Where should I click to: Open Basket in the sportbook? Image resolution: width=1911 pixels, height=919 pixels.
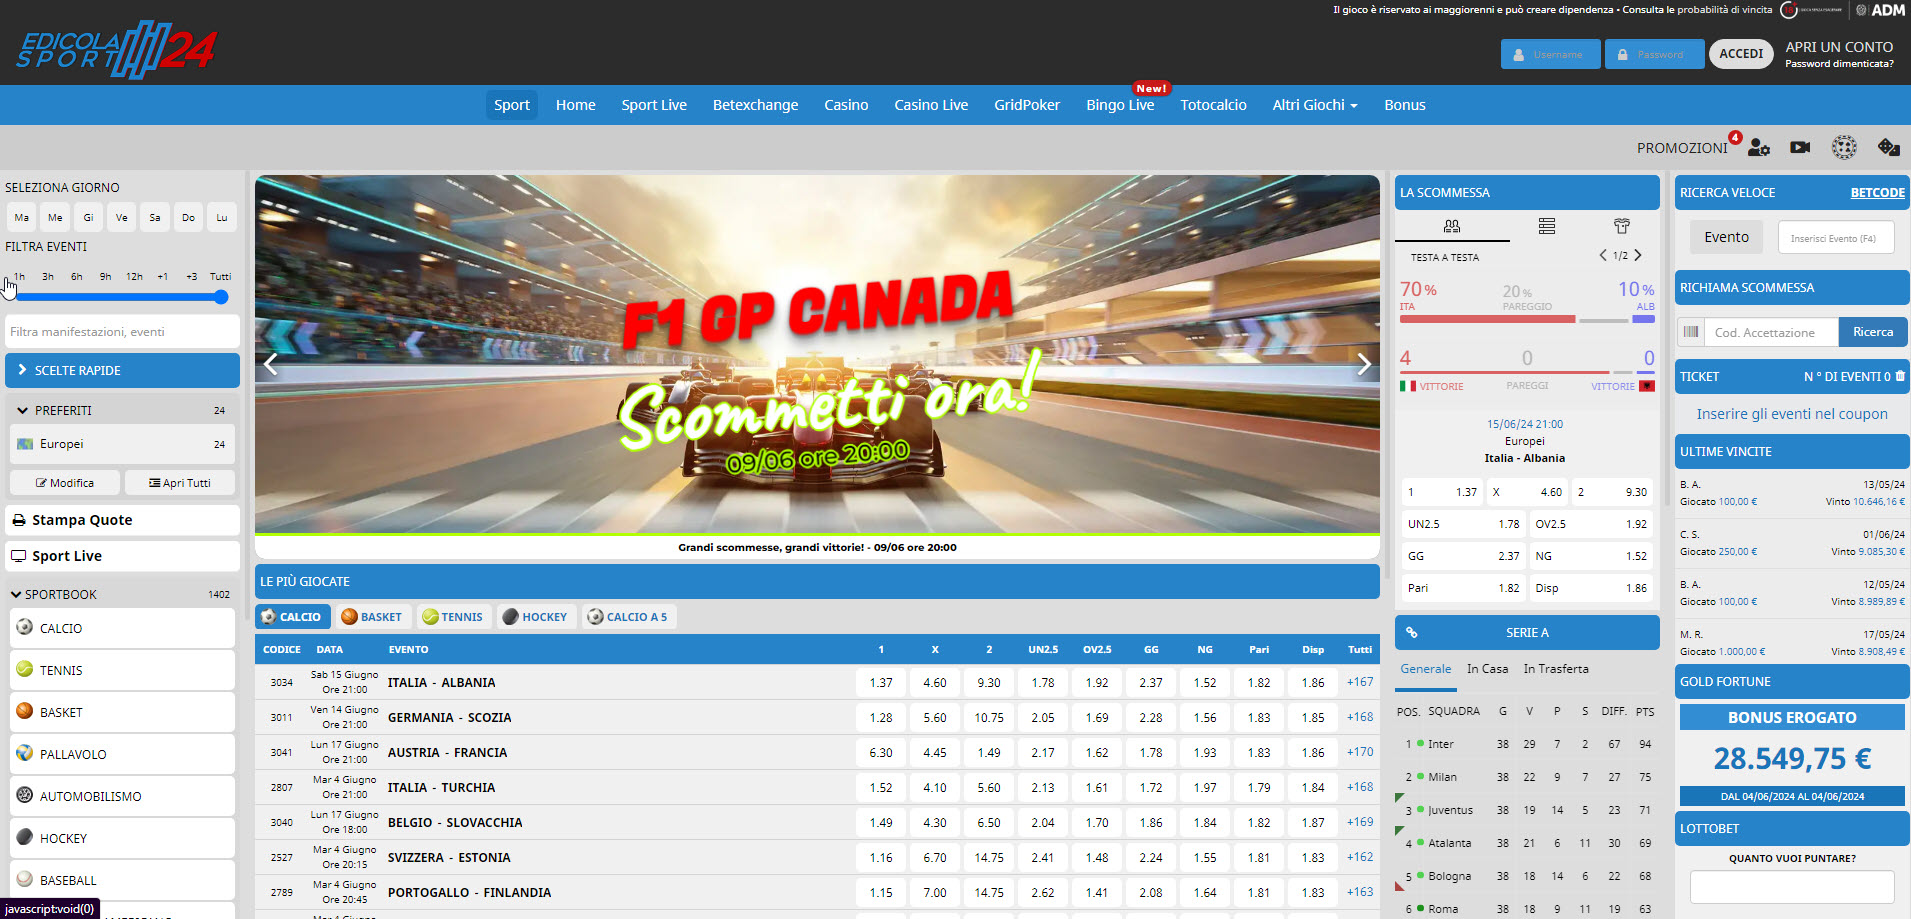pos(122,712)
